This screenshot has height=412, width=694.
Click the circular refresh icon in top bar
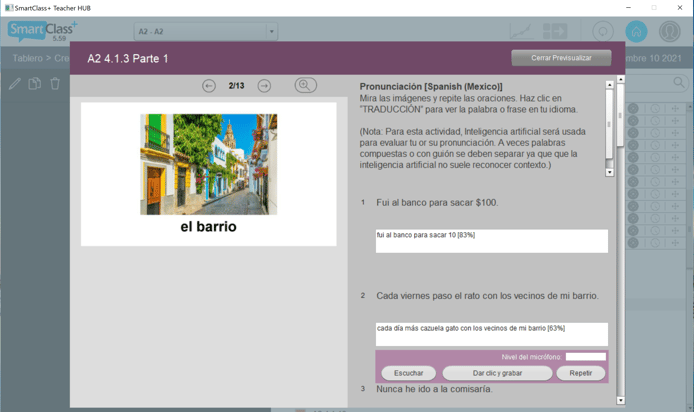[603, 31]
